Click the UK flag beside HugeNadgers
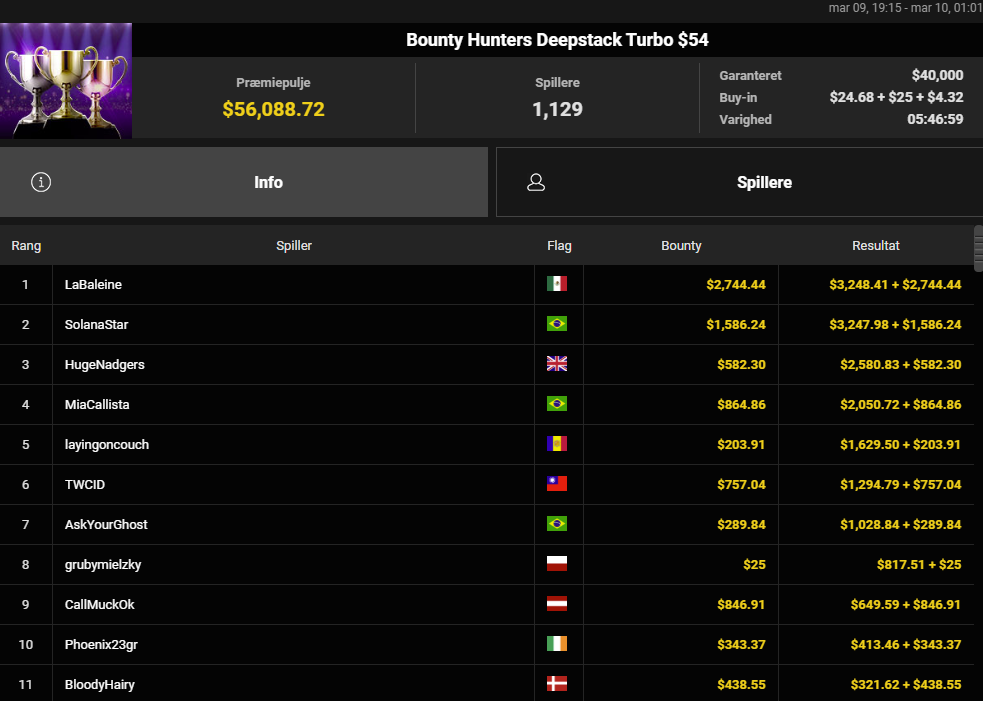The width and height of the screenshot is (983, 701). point(557,364)
